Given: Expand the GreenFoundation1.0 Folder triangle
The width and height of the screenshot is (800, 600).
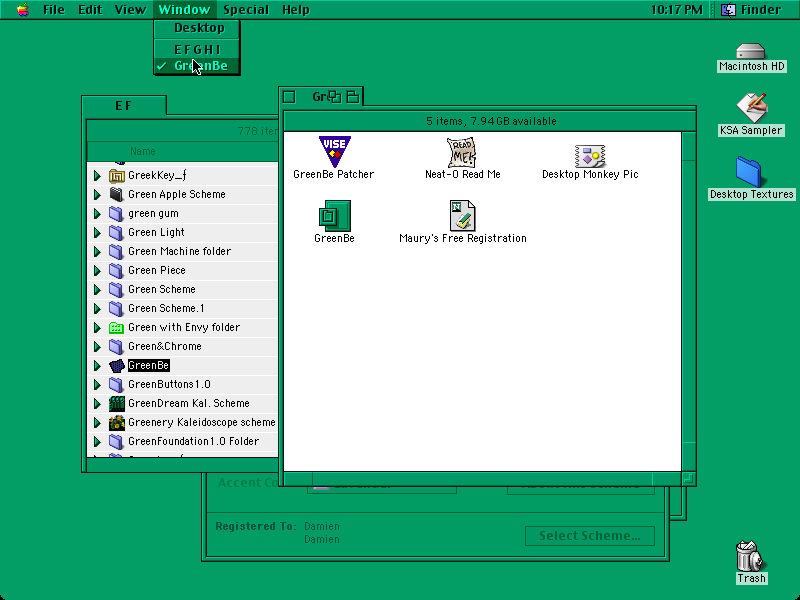Looking at the screenshot, I should click(97, 441).
